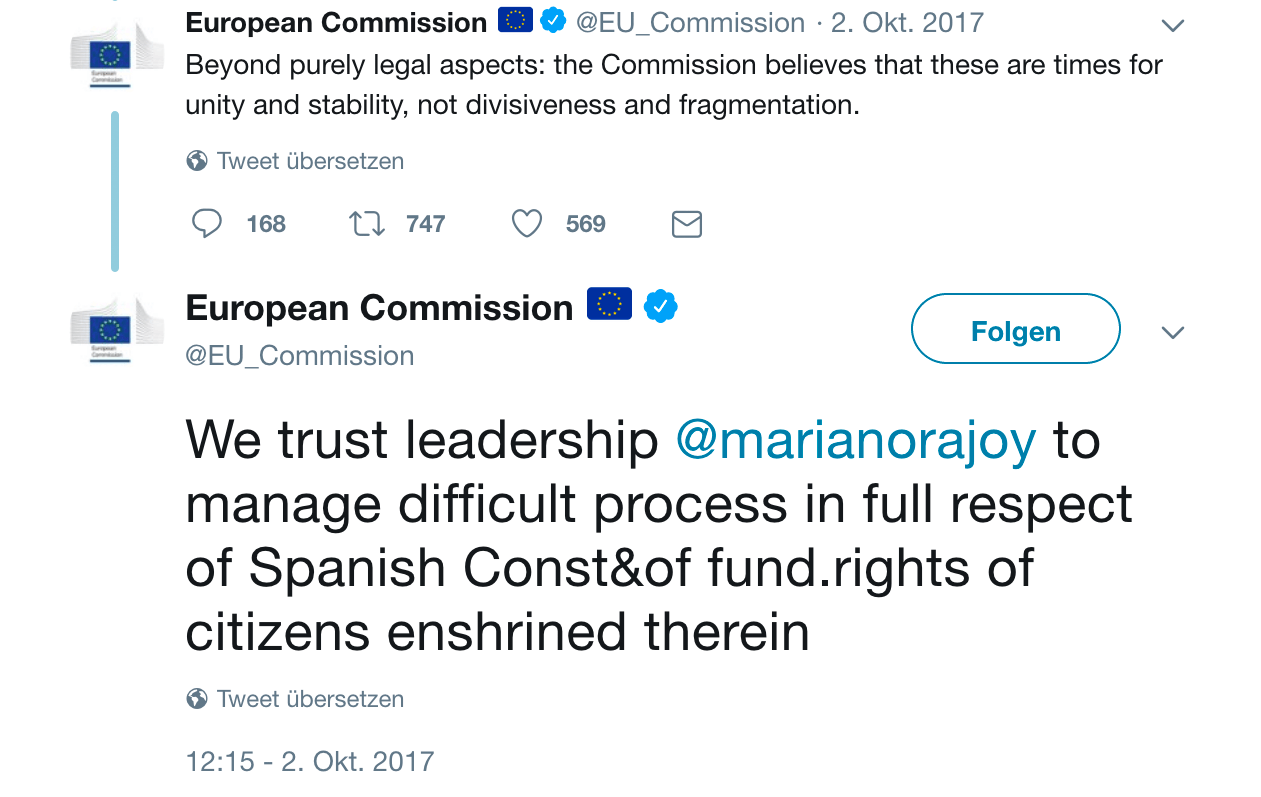Click the globe icon below main tweet

pyautogui.click(x=197, y=699)
